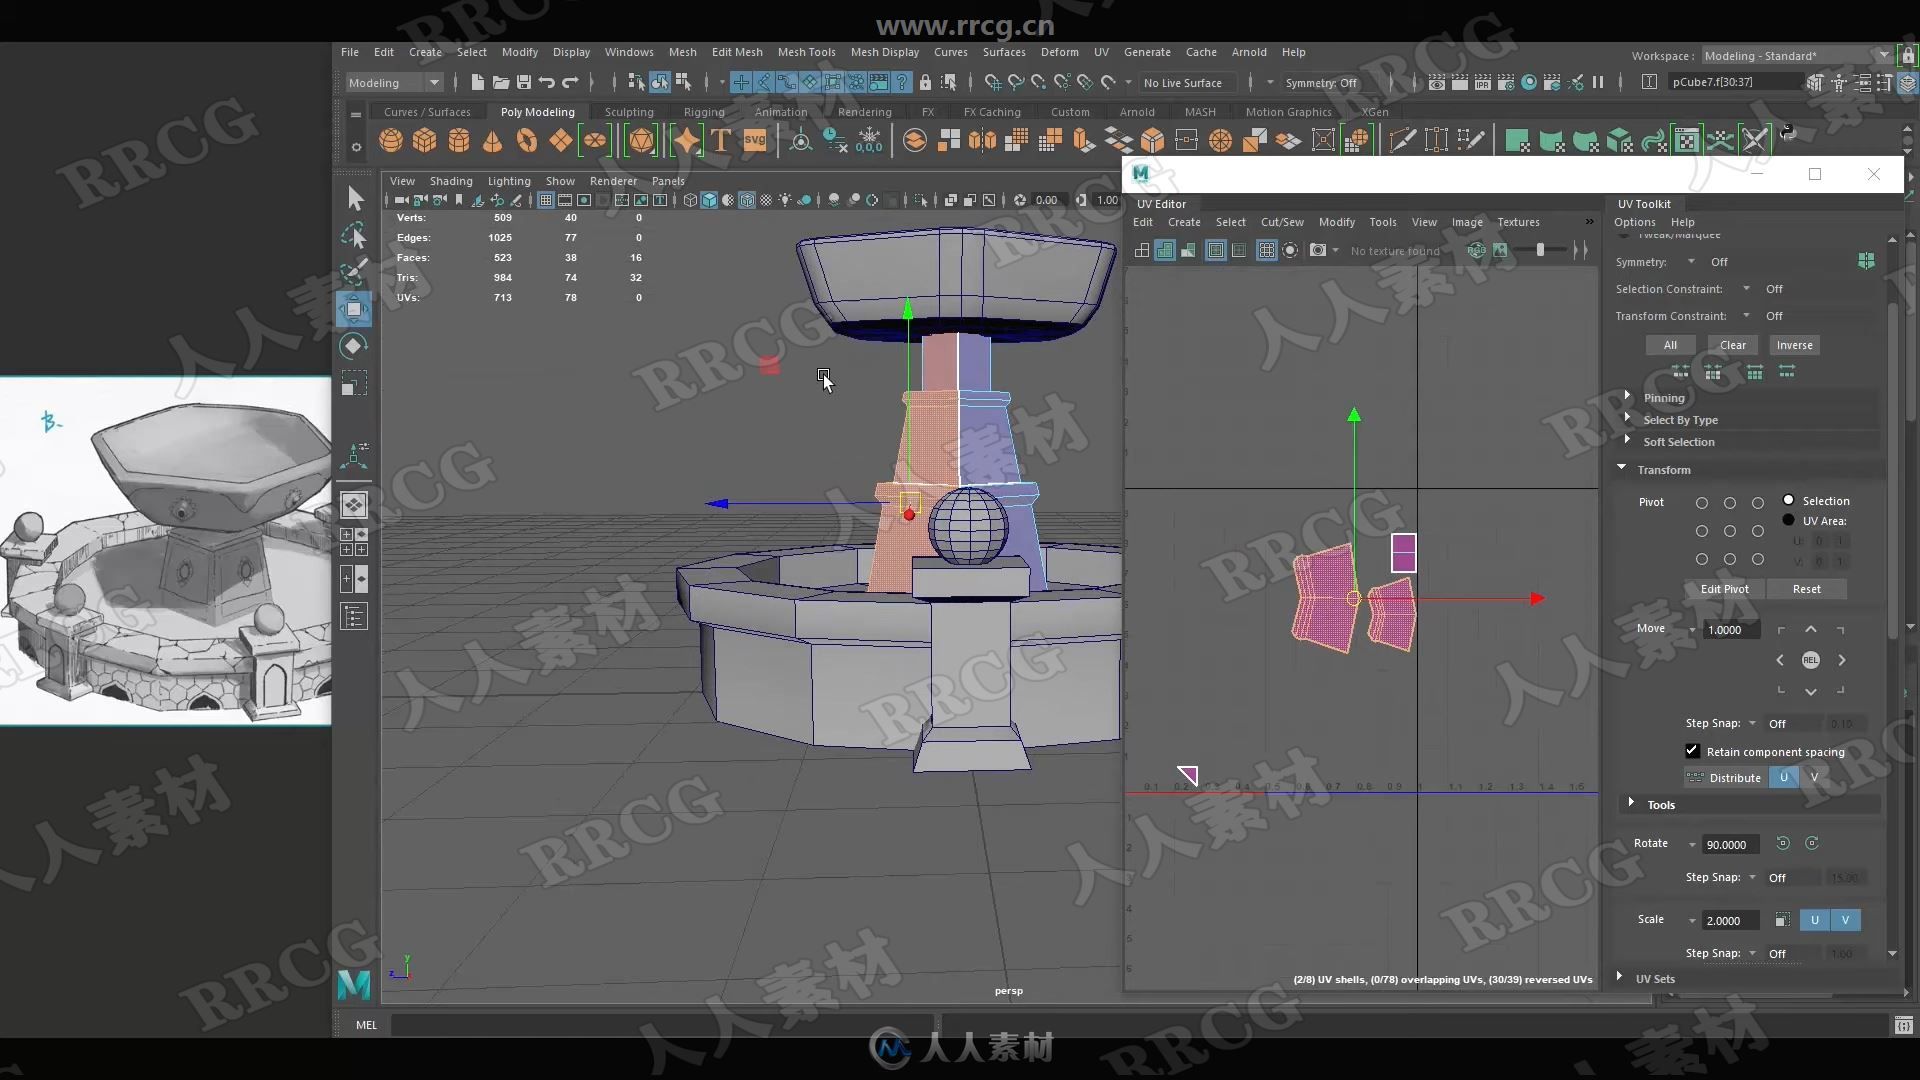Click the symmetry toggle icon in UV Toolkit
Image resolution: width=1920 pixels, height=1080 pixels.
(x=1867, y=260)
